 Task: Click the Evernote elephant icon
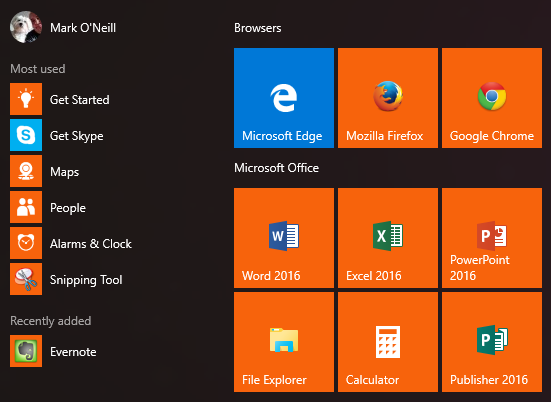pos(26,351)
